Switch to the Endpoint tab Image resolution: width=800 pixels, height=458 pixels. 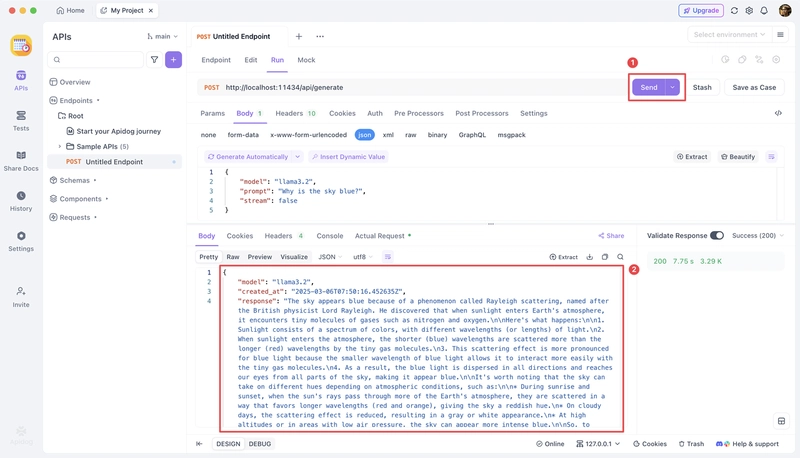(x=216, y=60)
